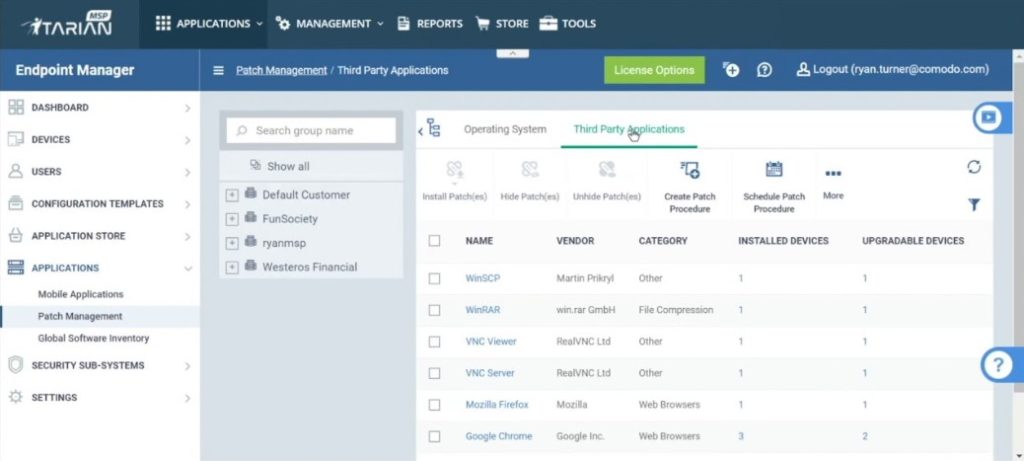Switch to the Operating System tab
The image size is (1024, 461).
coord(505,129)
